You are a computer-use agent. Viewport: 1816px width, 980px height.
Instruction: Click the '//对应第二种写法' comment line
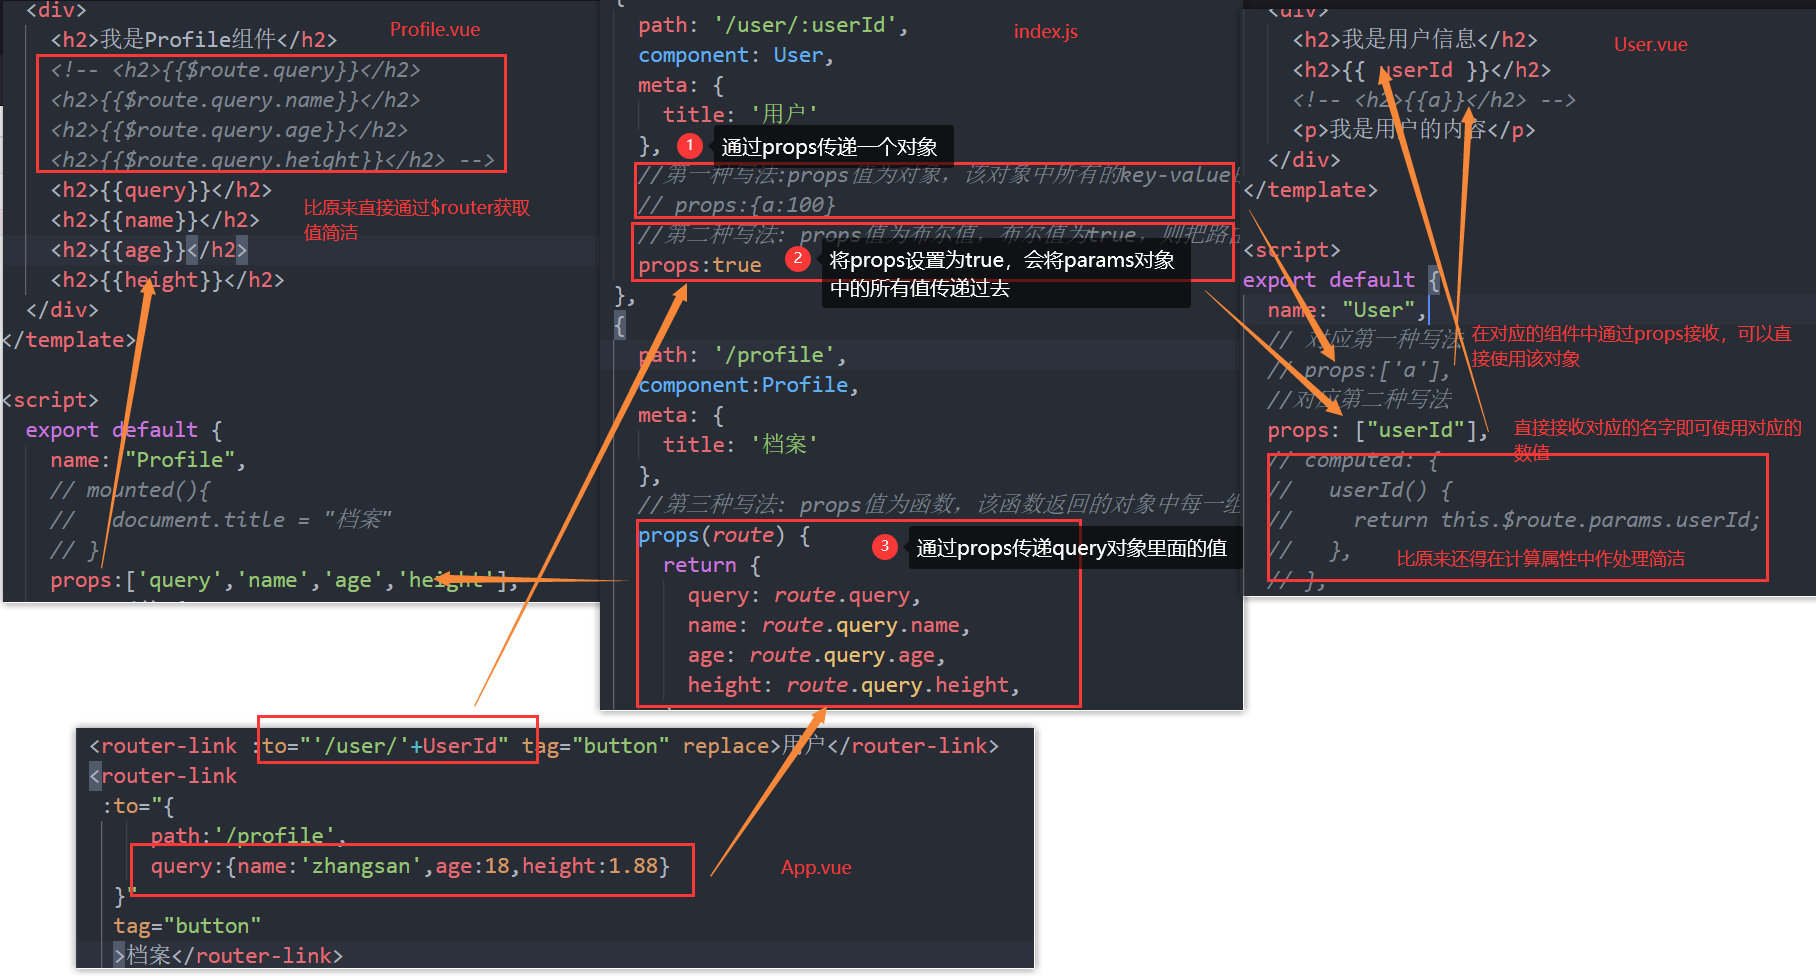1359,400
